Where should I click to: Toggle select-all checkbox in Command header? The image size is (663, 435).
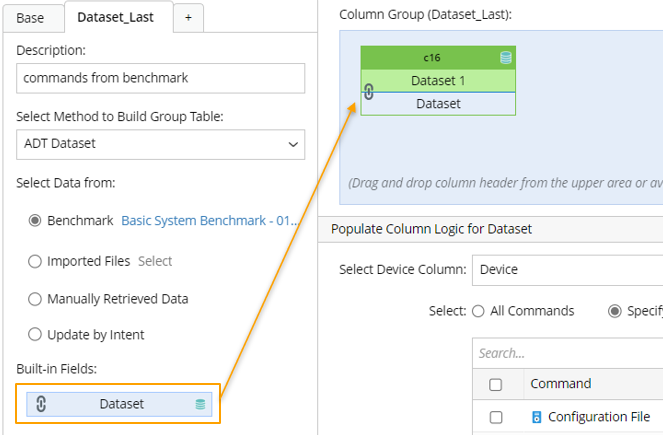pos(496,384)
